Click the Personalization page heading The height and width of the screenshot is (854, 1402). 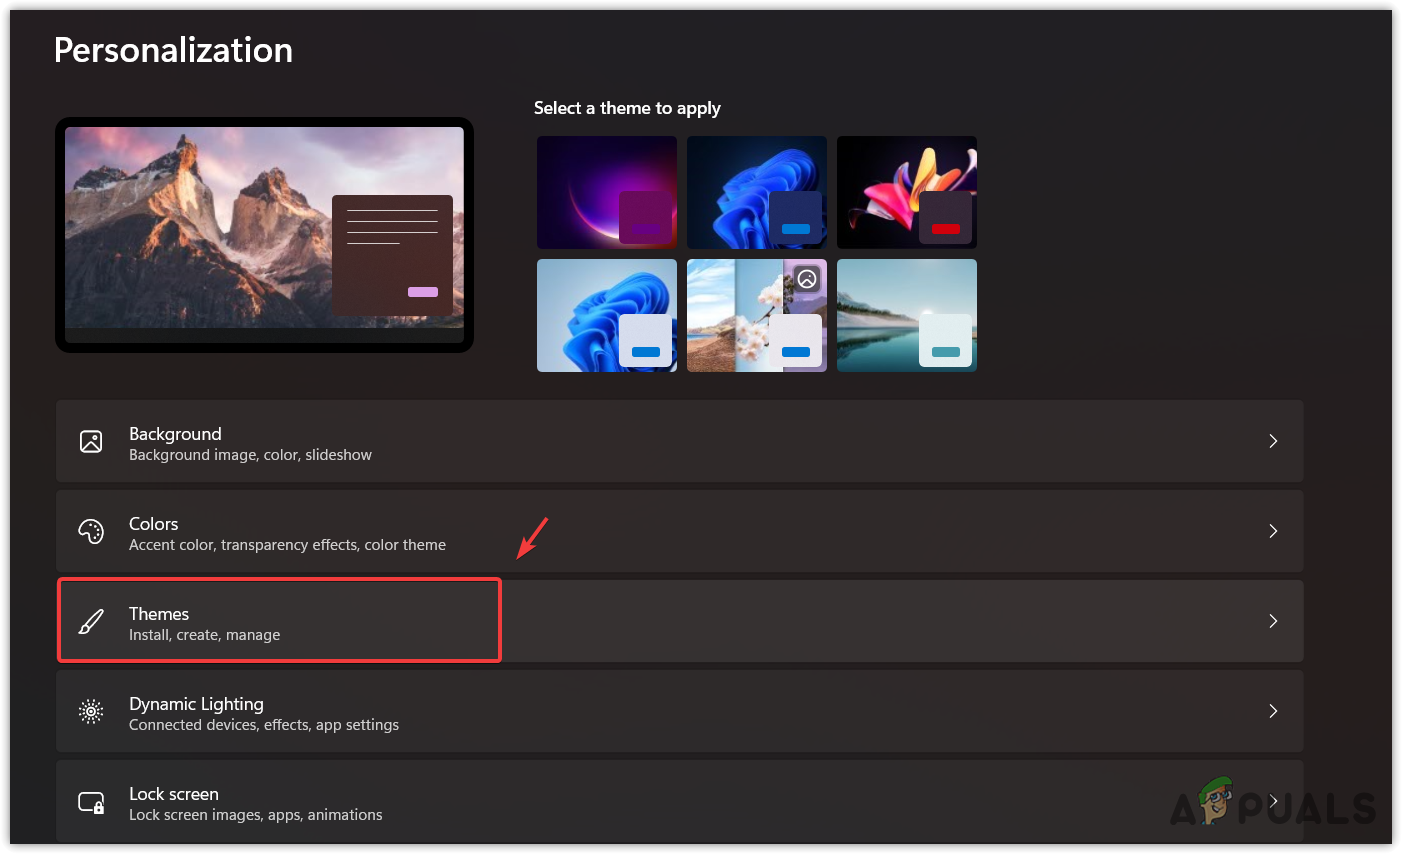173,50
